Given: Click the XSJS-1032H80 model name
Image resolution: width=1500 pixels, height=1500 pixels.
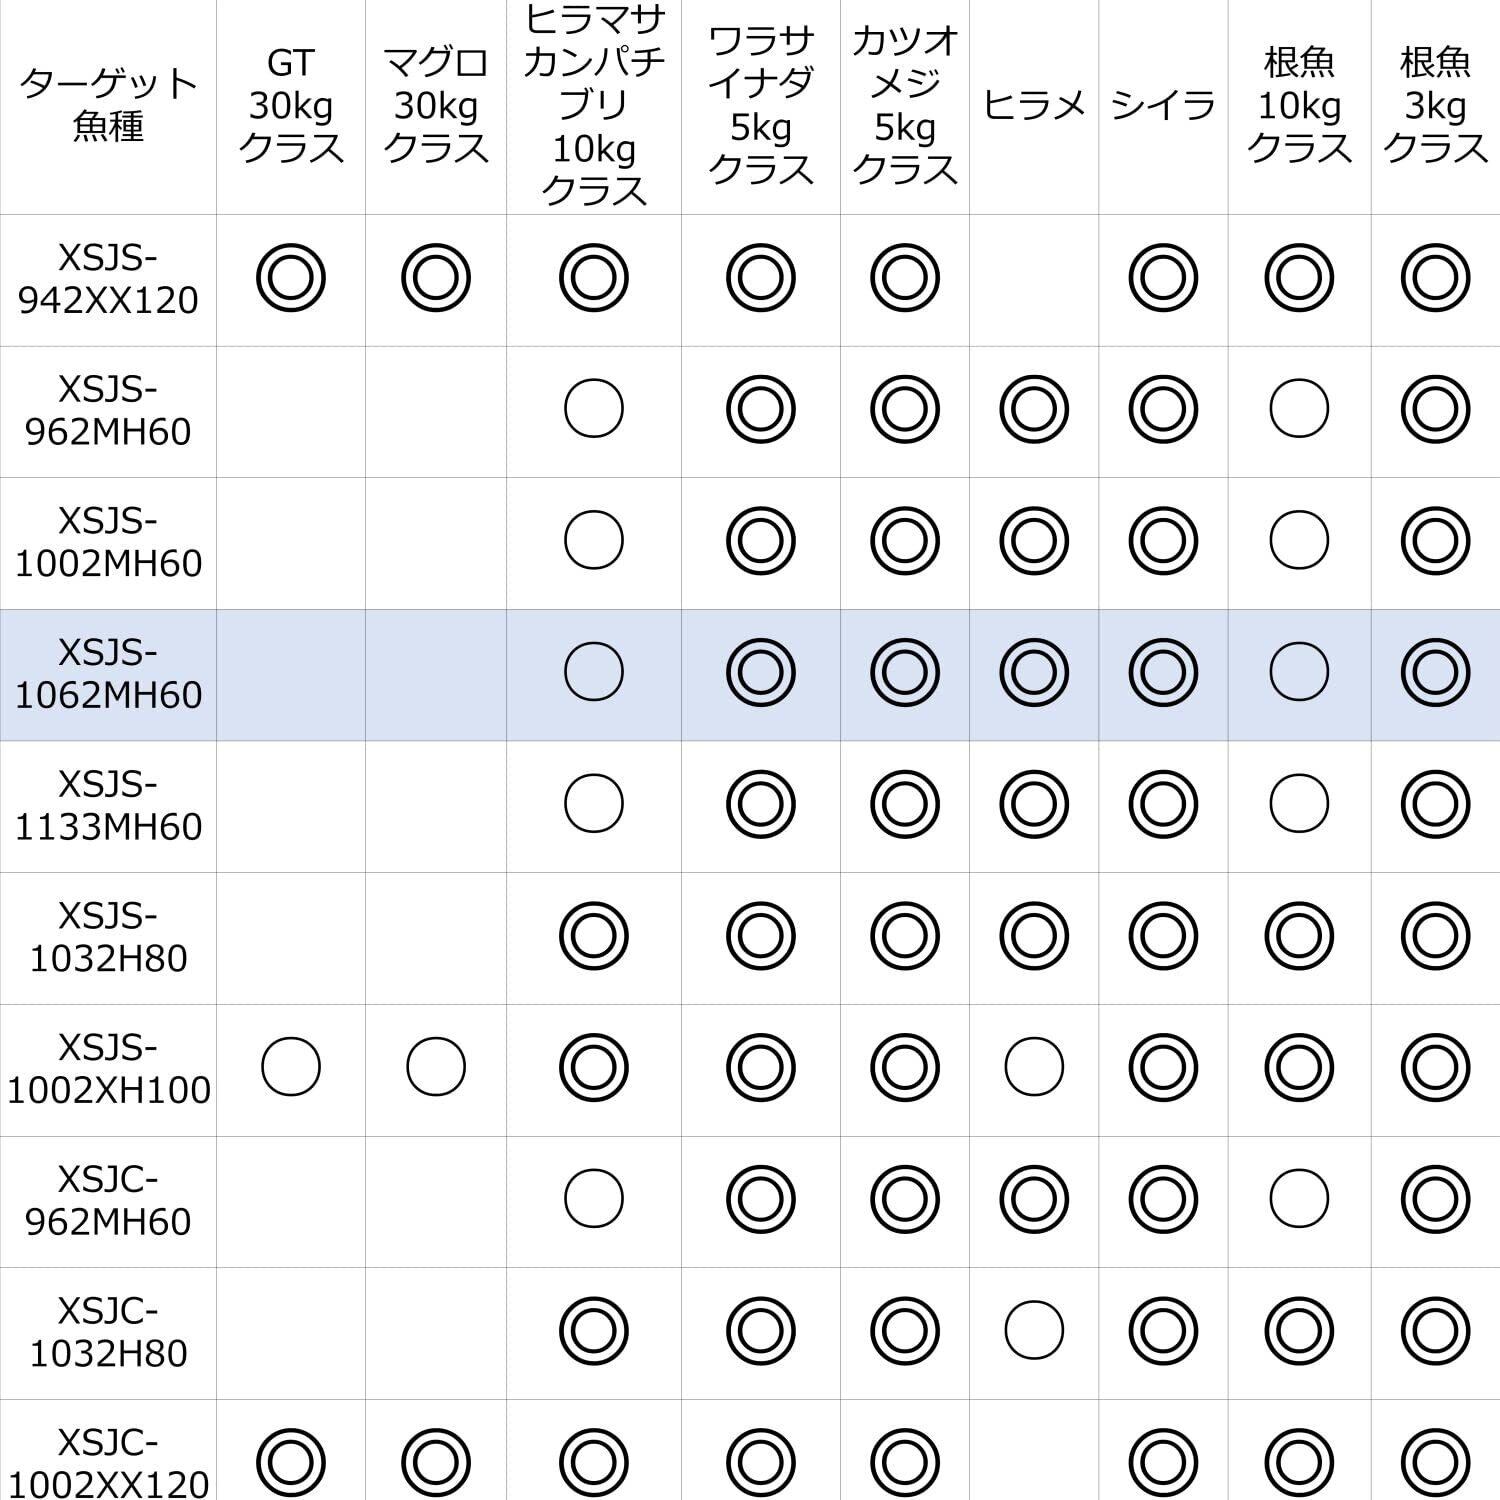Looking at the screenshot, I should [108, 937].
